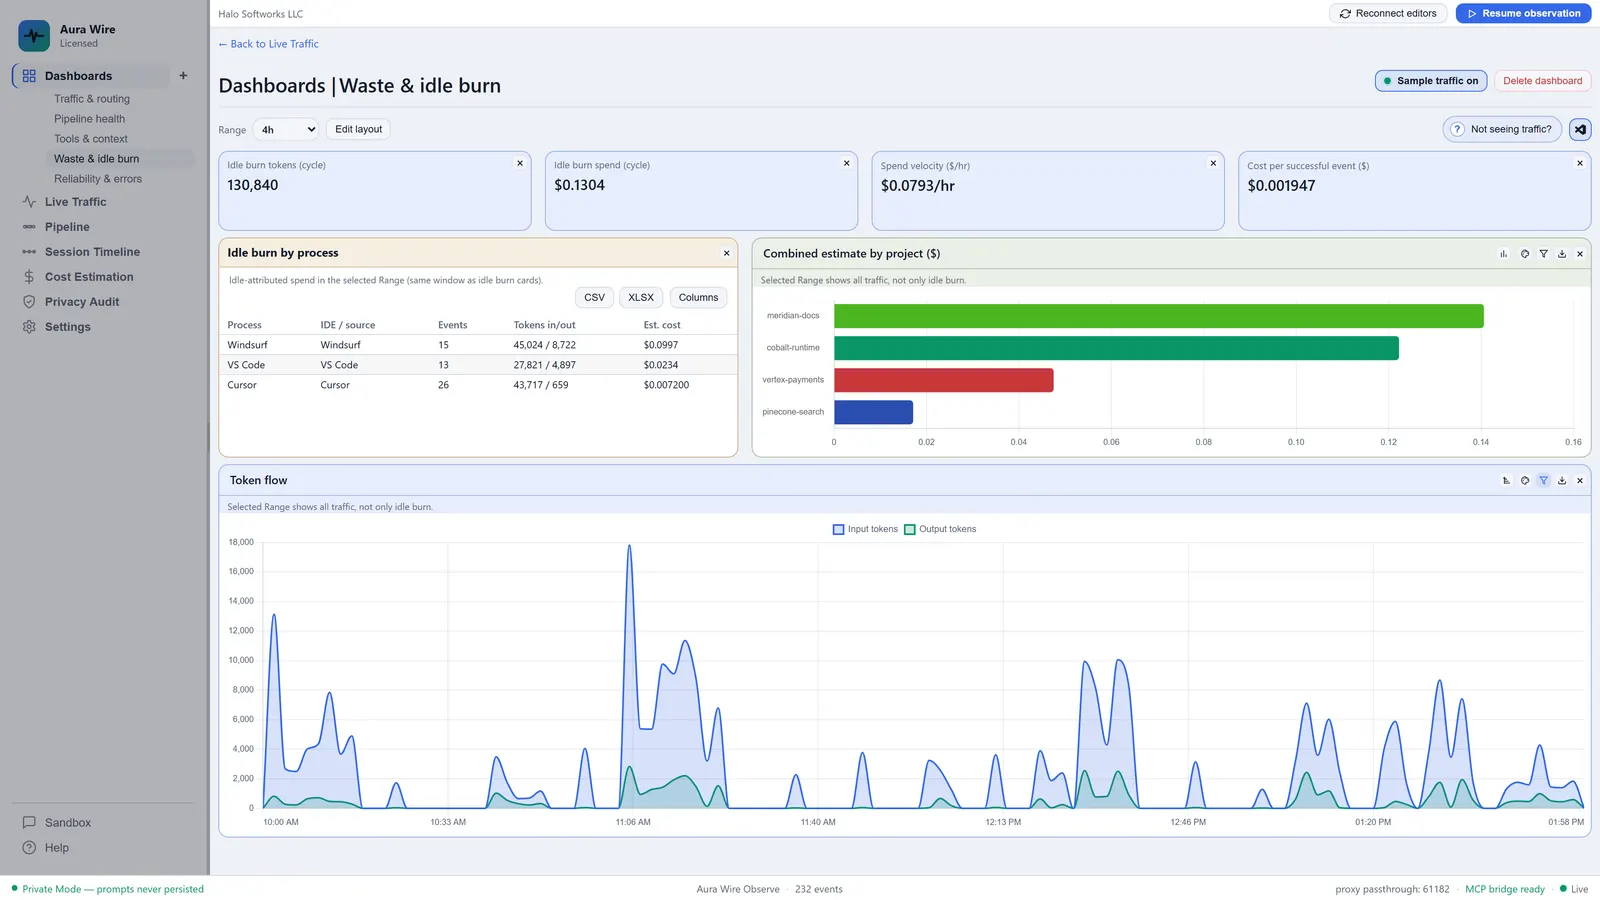Click the Reconnect editors button
This screenshot has height=900, width=1600.
(1388, 14)
